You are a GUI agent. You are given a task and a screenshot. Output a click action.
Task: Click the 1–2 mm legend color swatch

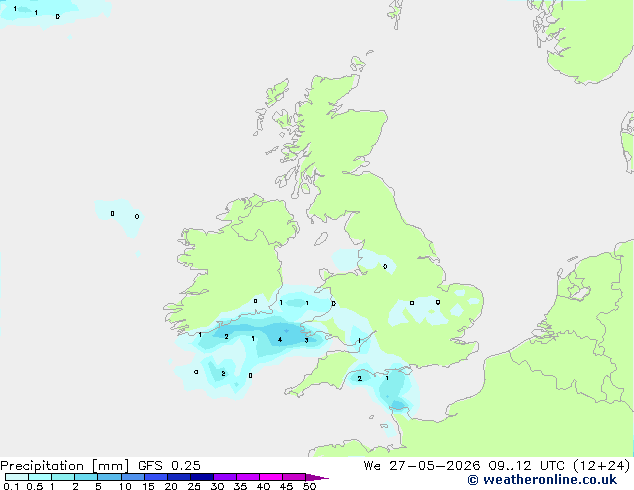point(63,477)
